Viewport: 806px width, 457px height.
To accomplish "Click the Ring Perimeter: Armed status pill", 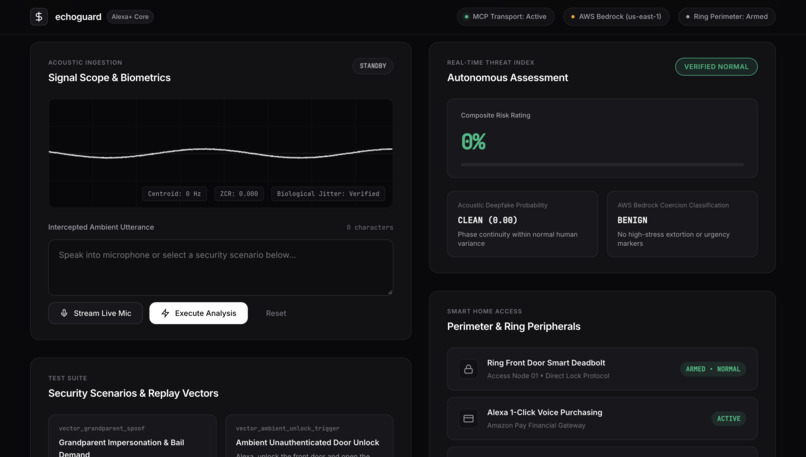I will pos(726,17).
